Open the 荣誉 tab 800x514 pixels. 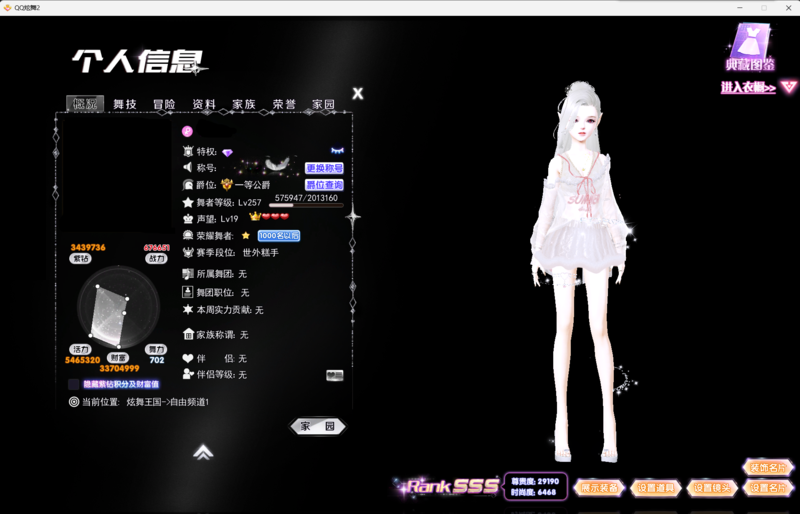[284, 104]
